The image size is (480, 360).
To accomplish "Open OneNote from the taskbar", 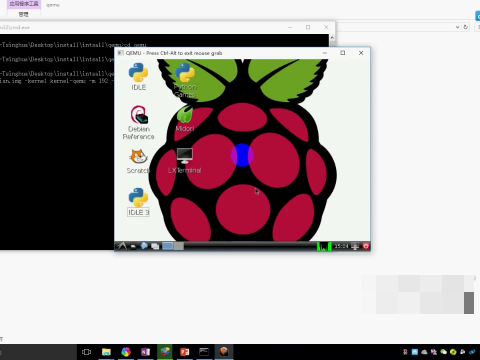I will (145, 352).
